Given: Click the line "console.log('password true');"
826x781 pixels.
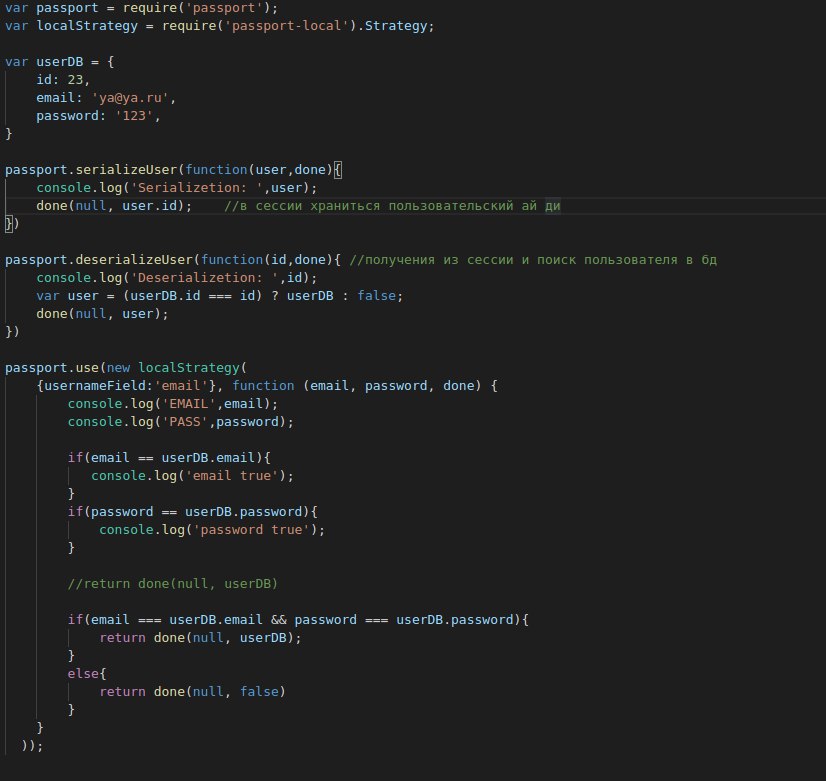Looking at the screenshot, I should 212,529.
